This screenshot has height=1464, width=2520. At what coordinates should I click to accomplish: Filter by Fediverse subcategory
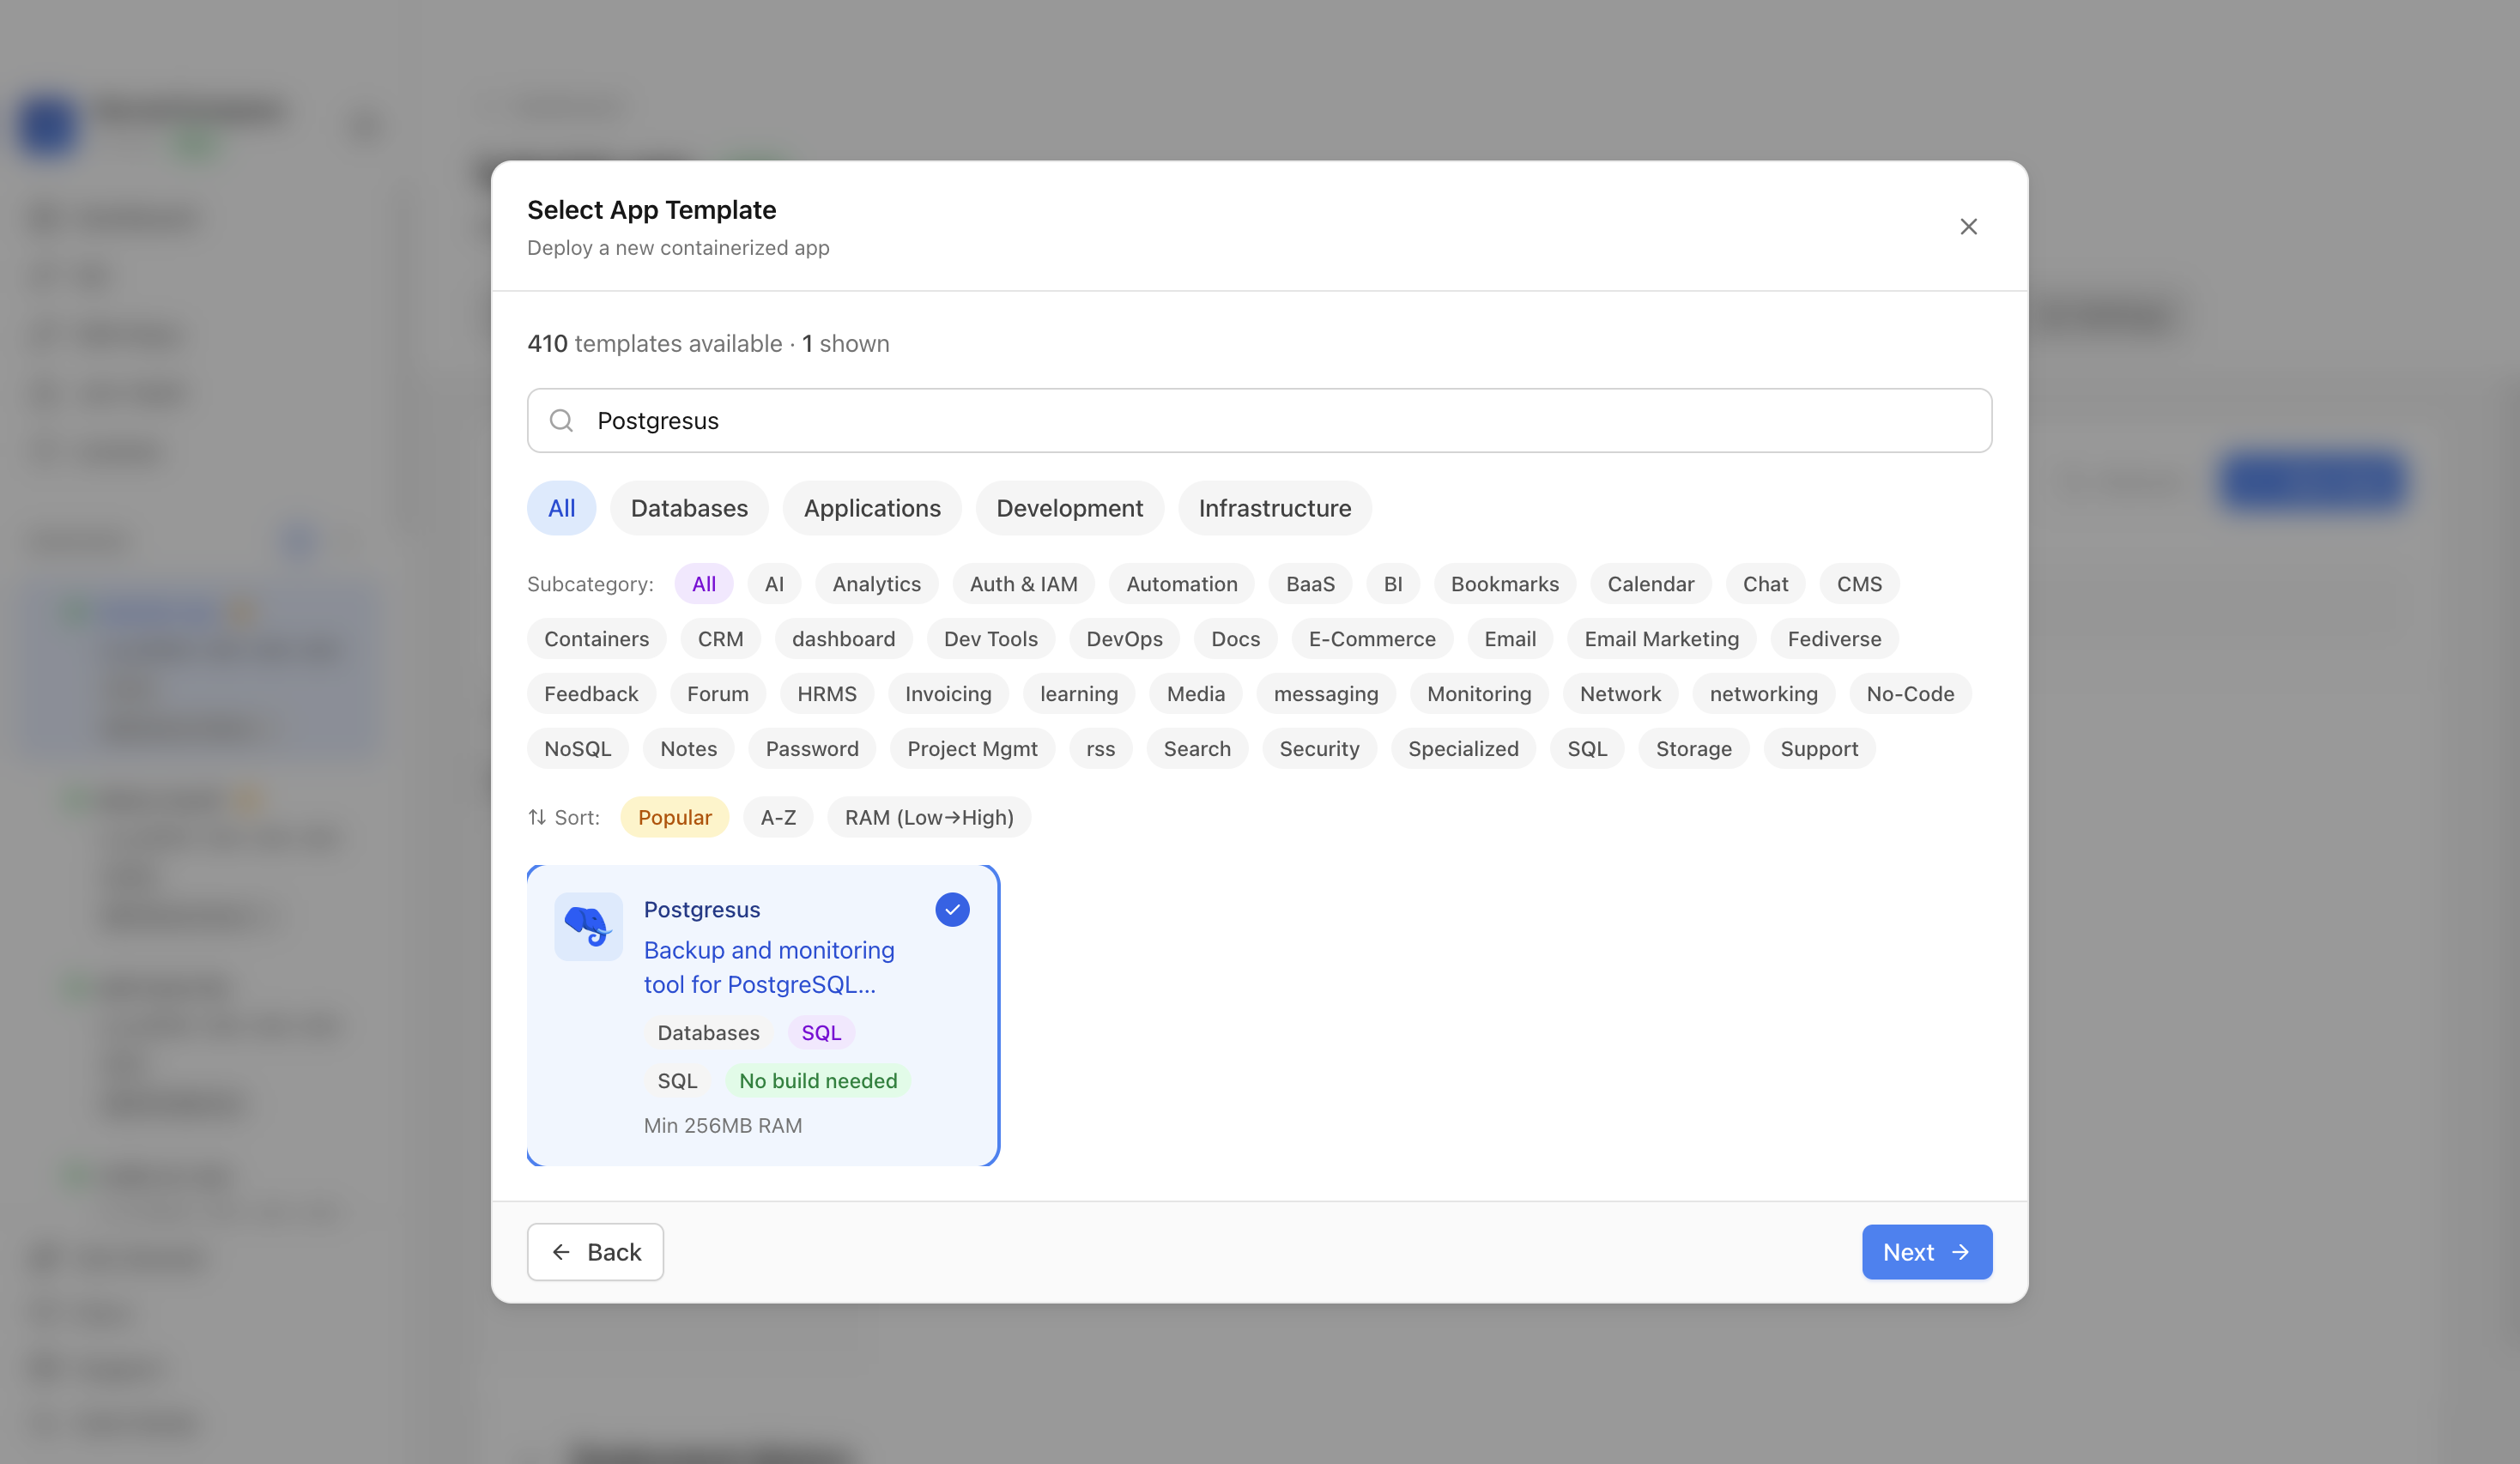coord(1834,639)
